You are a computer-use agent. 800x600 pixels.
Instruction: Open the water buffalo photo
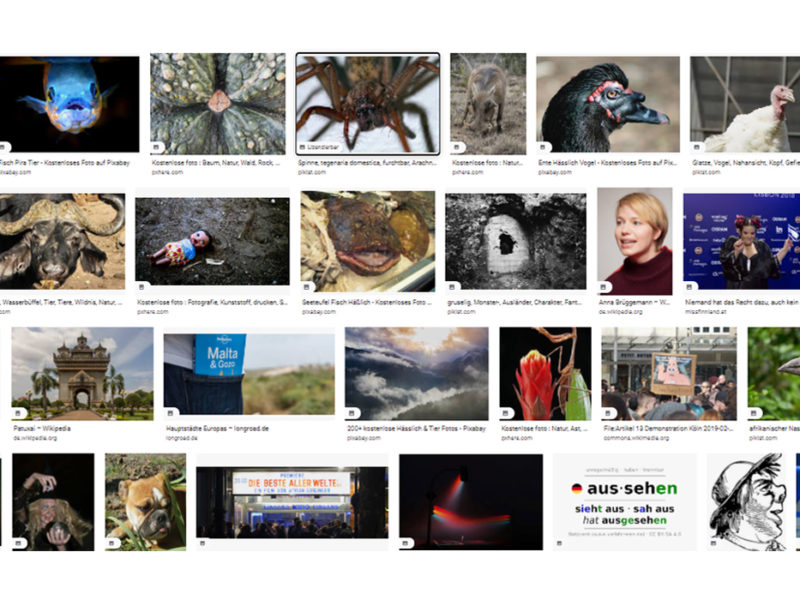(62, 241)
